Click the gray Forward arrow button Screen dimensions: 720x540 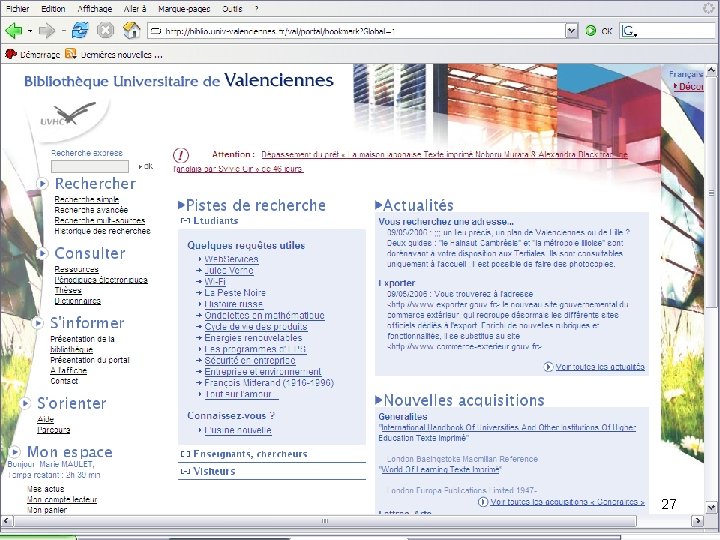(47, 31)
